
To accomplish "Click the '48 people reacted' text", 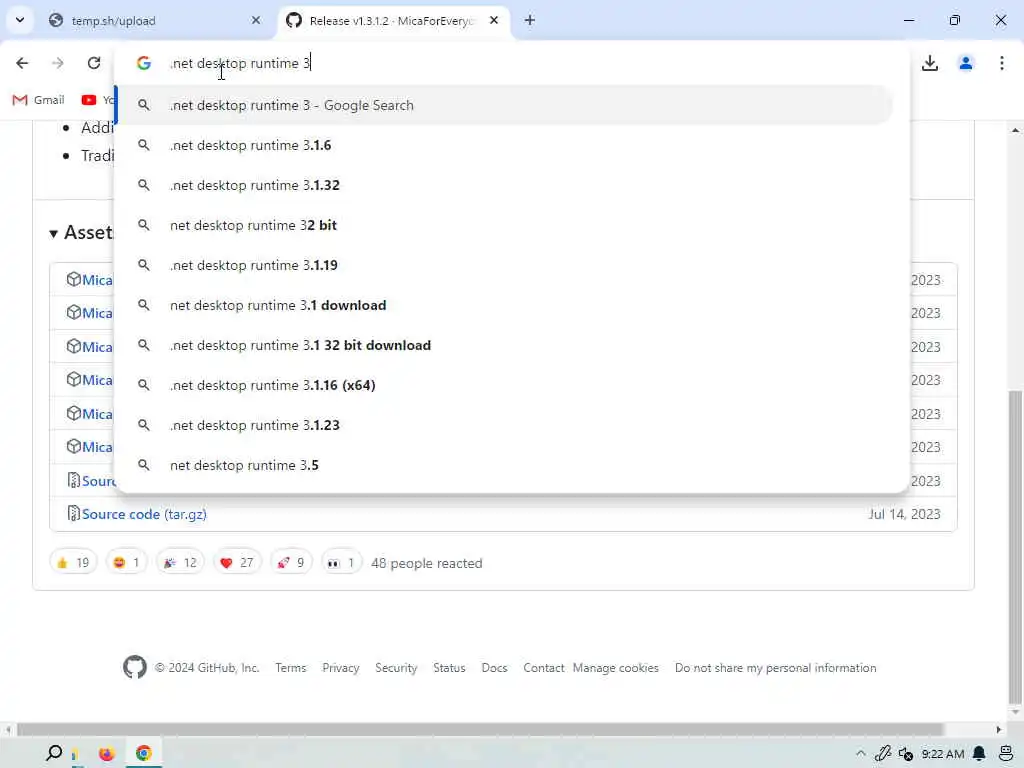I will 426,563.
